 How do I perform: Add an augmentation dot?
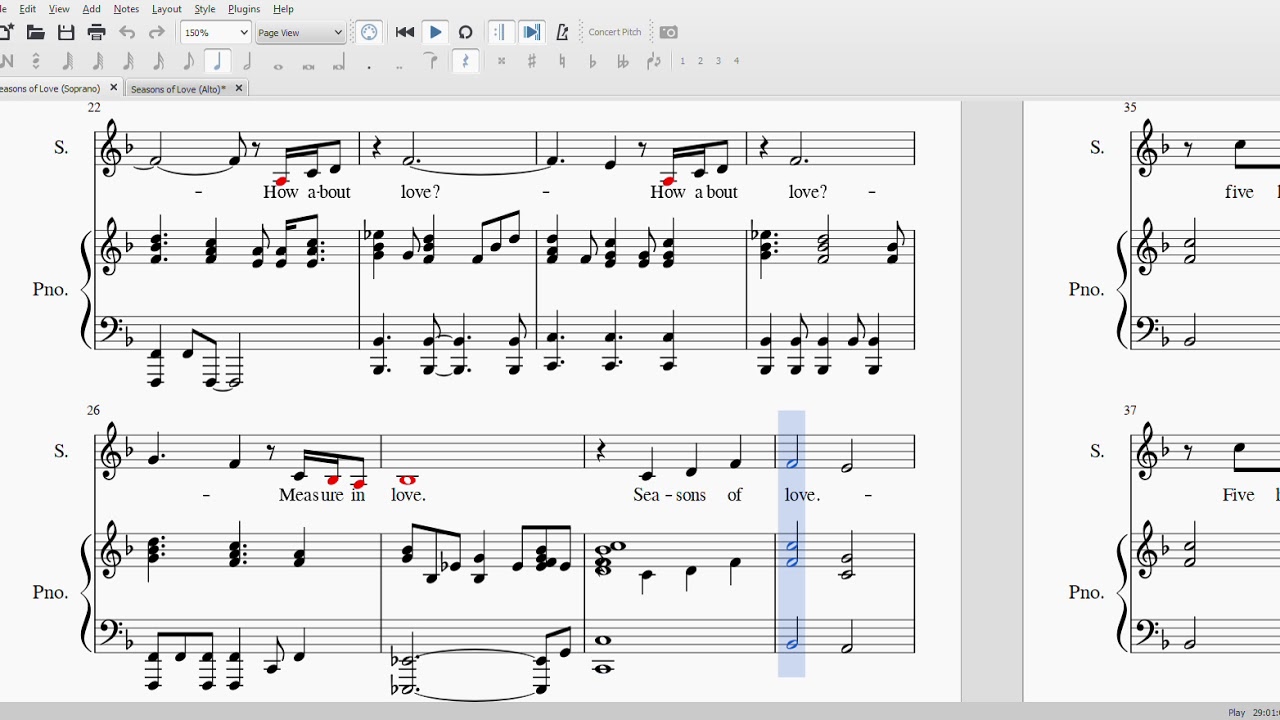(x=369, y=66)
